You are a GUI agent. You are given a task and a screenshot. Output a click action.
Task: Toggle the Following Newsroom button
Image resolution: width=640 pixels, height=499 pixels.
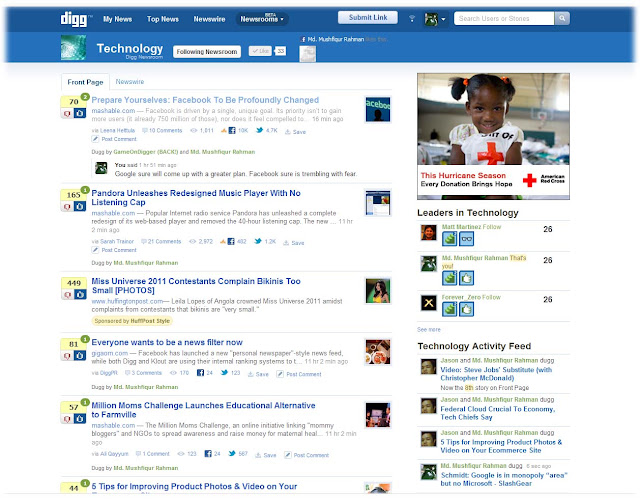(207, 52)
